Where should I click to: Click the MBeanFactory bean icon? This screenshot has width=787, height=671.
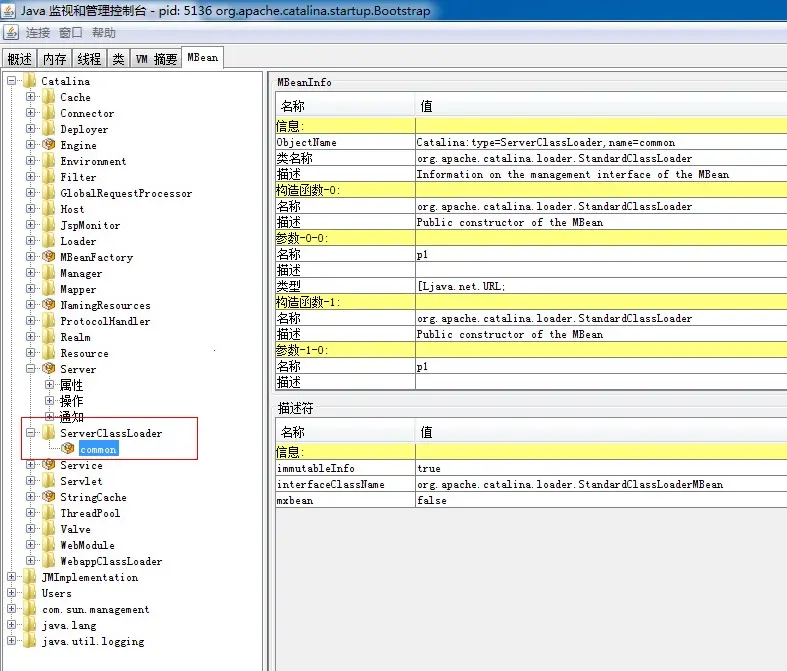(49, 256)
